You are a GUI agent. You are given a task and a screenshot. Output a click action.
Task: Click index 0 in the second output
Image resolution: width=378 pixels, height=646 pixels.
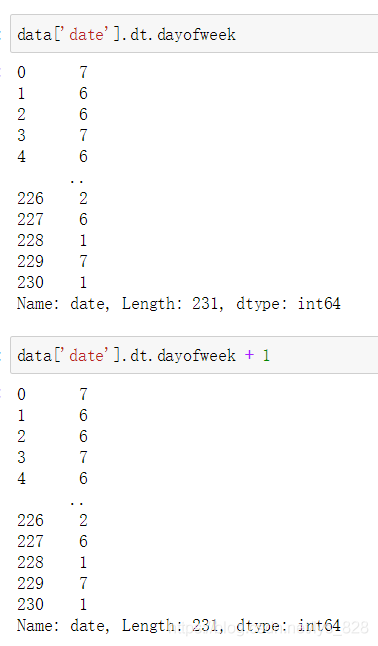[21, 395]
